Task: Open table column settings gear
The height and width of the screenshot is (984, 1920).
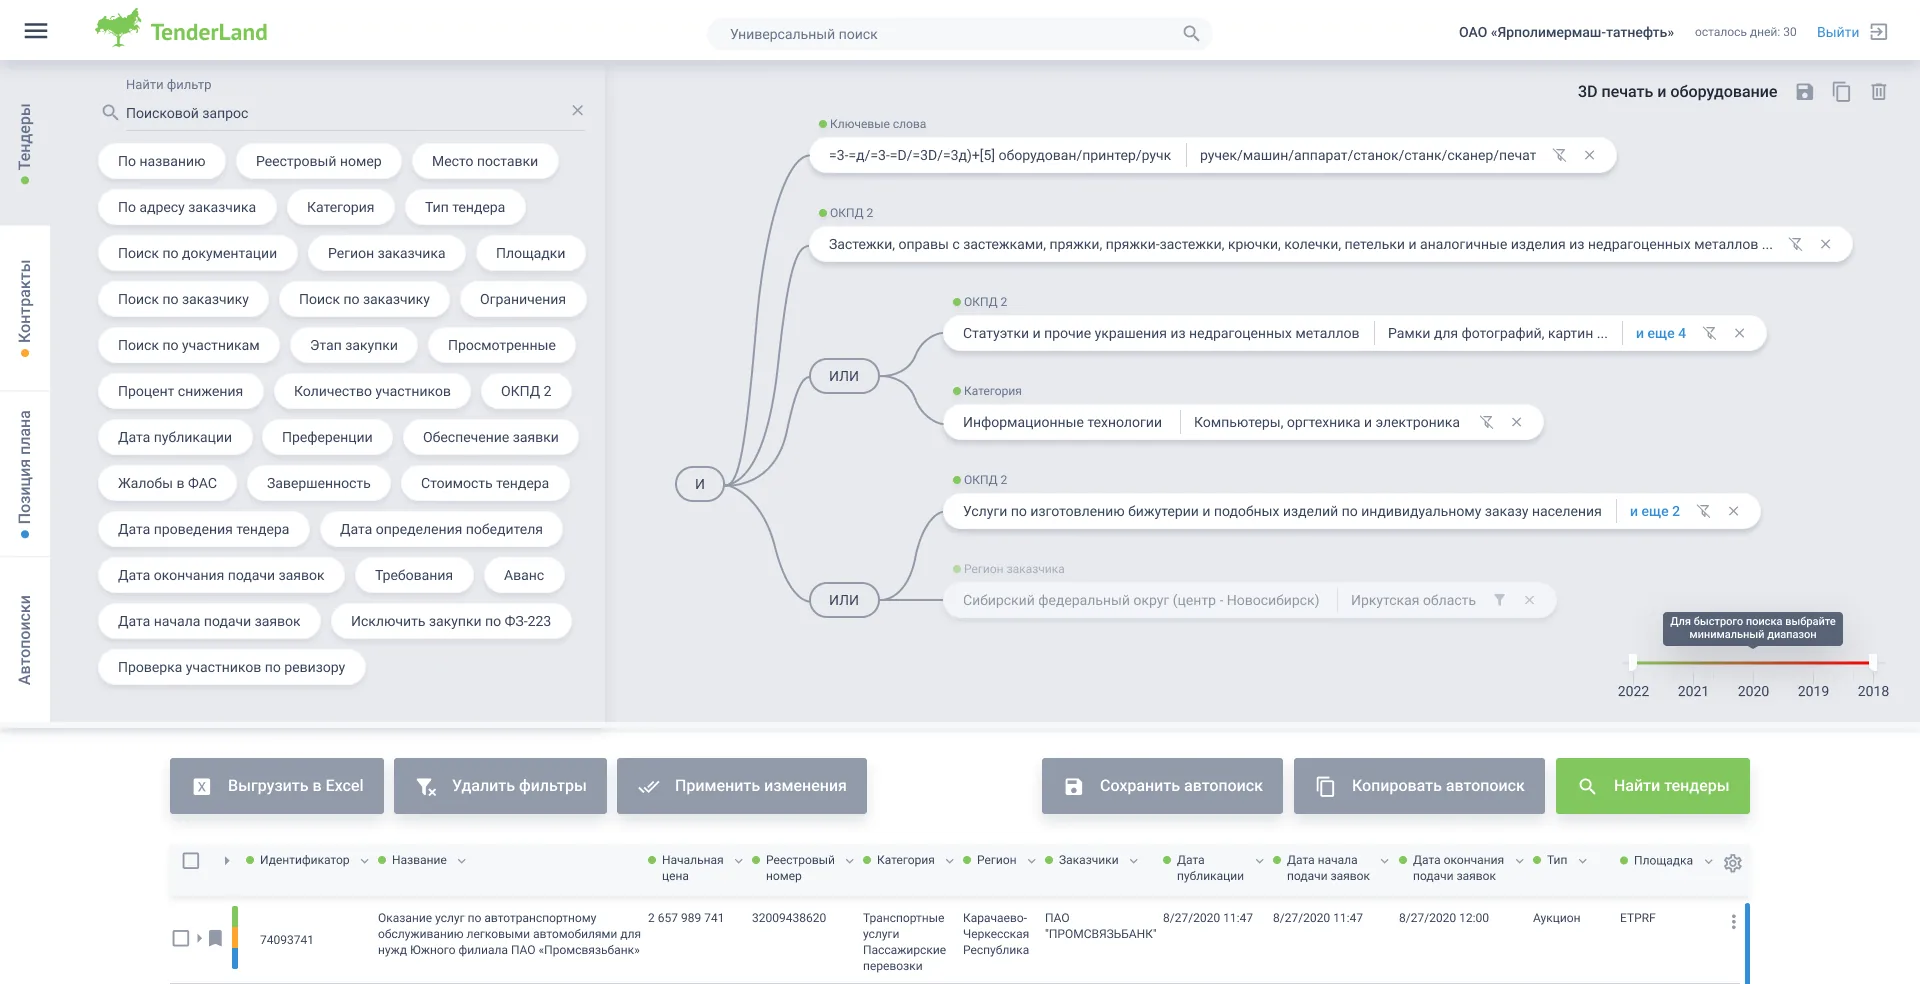Action: click(1733, 863)
